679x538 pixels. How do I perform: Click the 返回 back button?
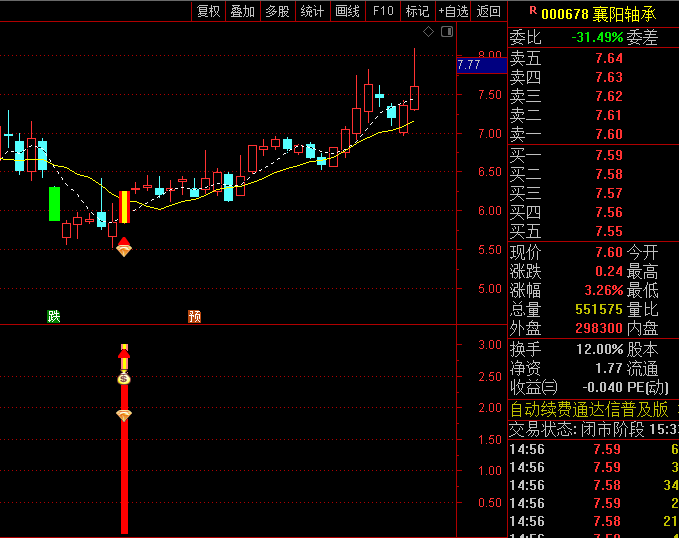point(488,11)
